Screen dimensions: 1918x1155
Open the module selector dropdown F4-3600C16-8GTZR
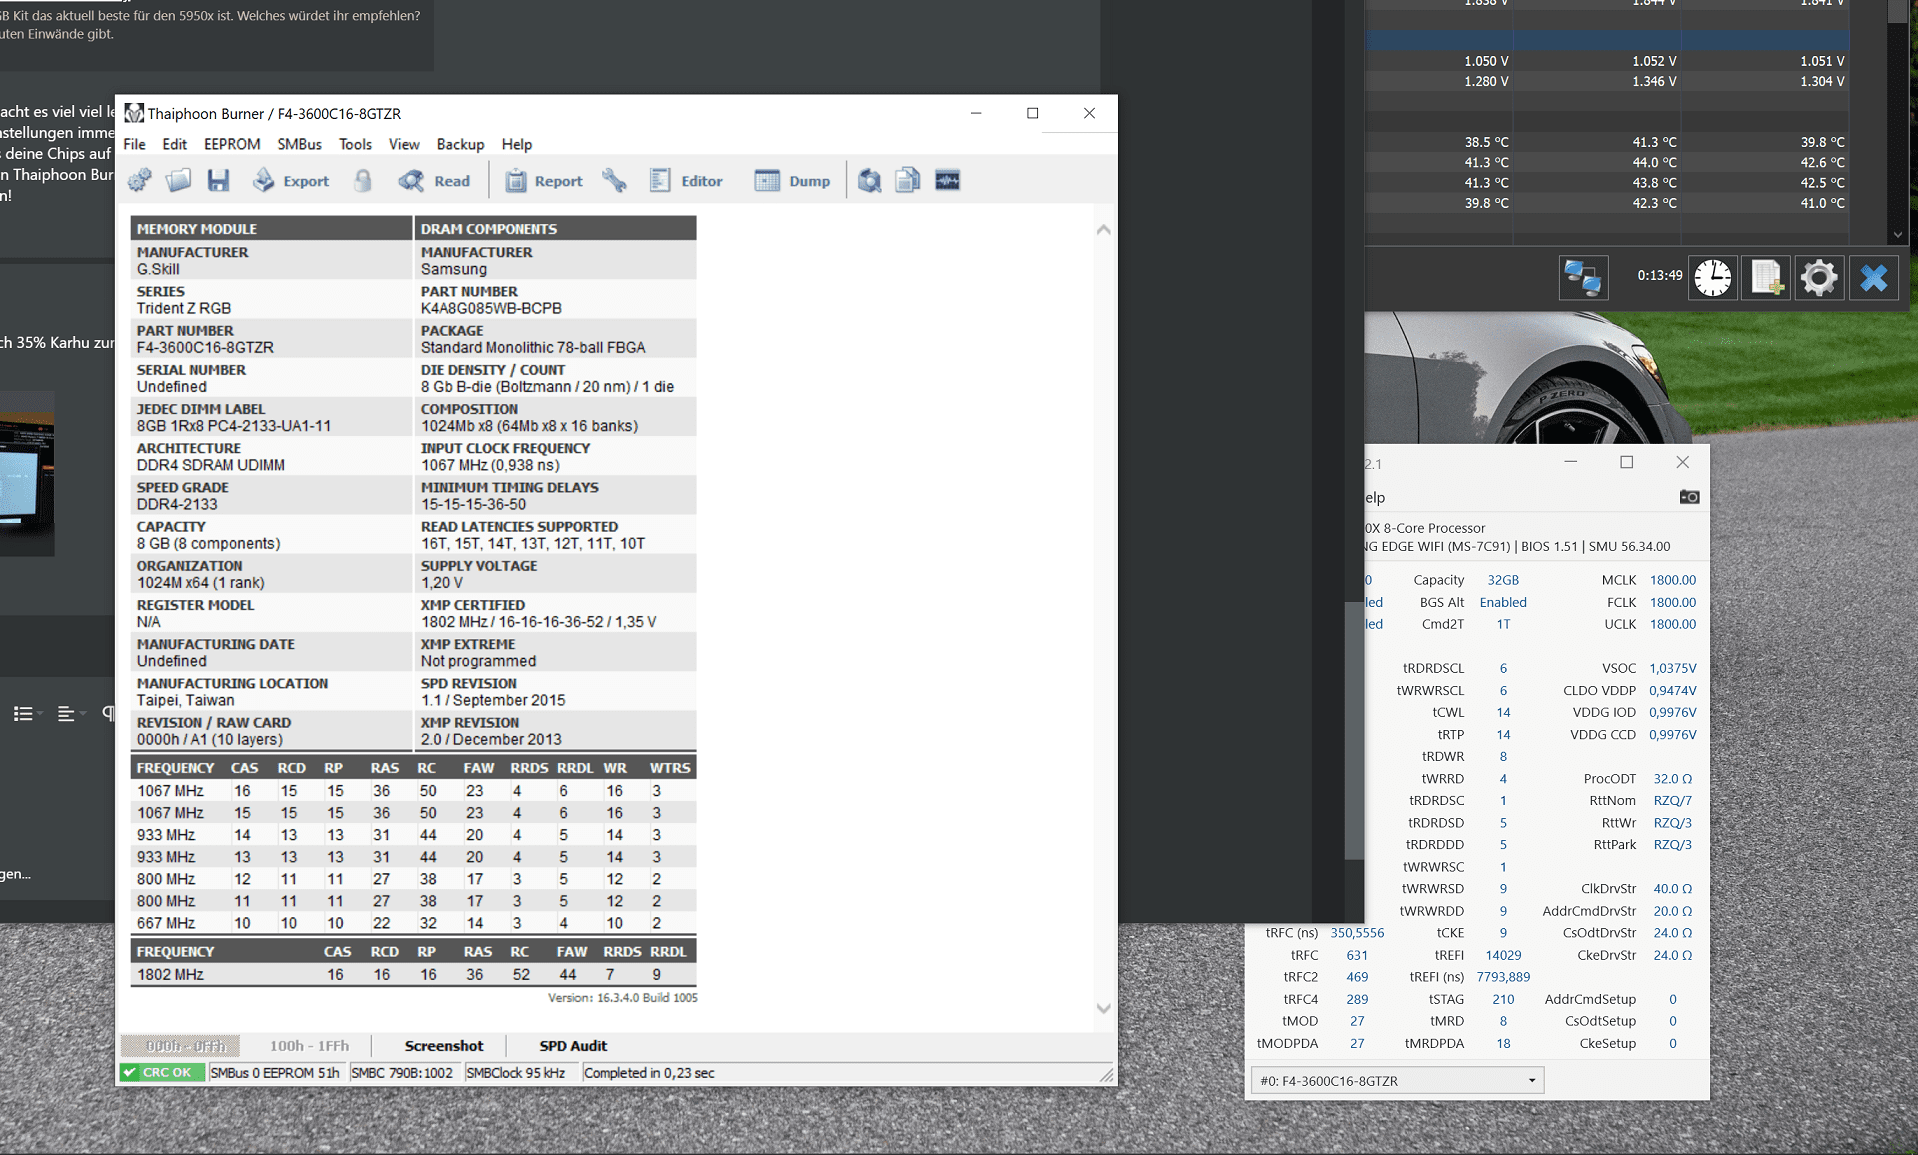pyautogui.click(x=1397, y=1080)
